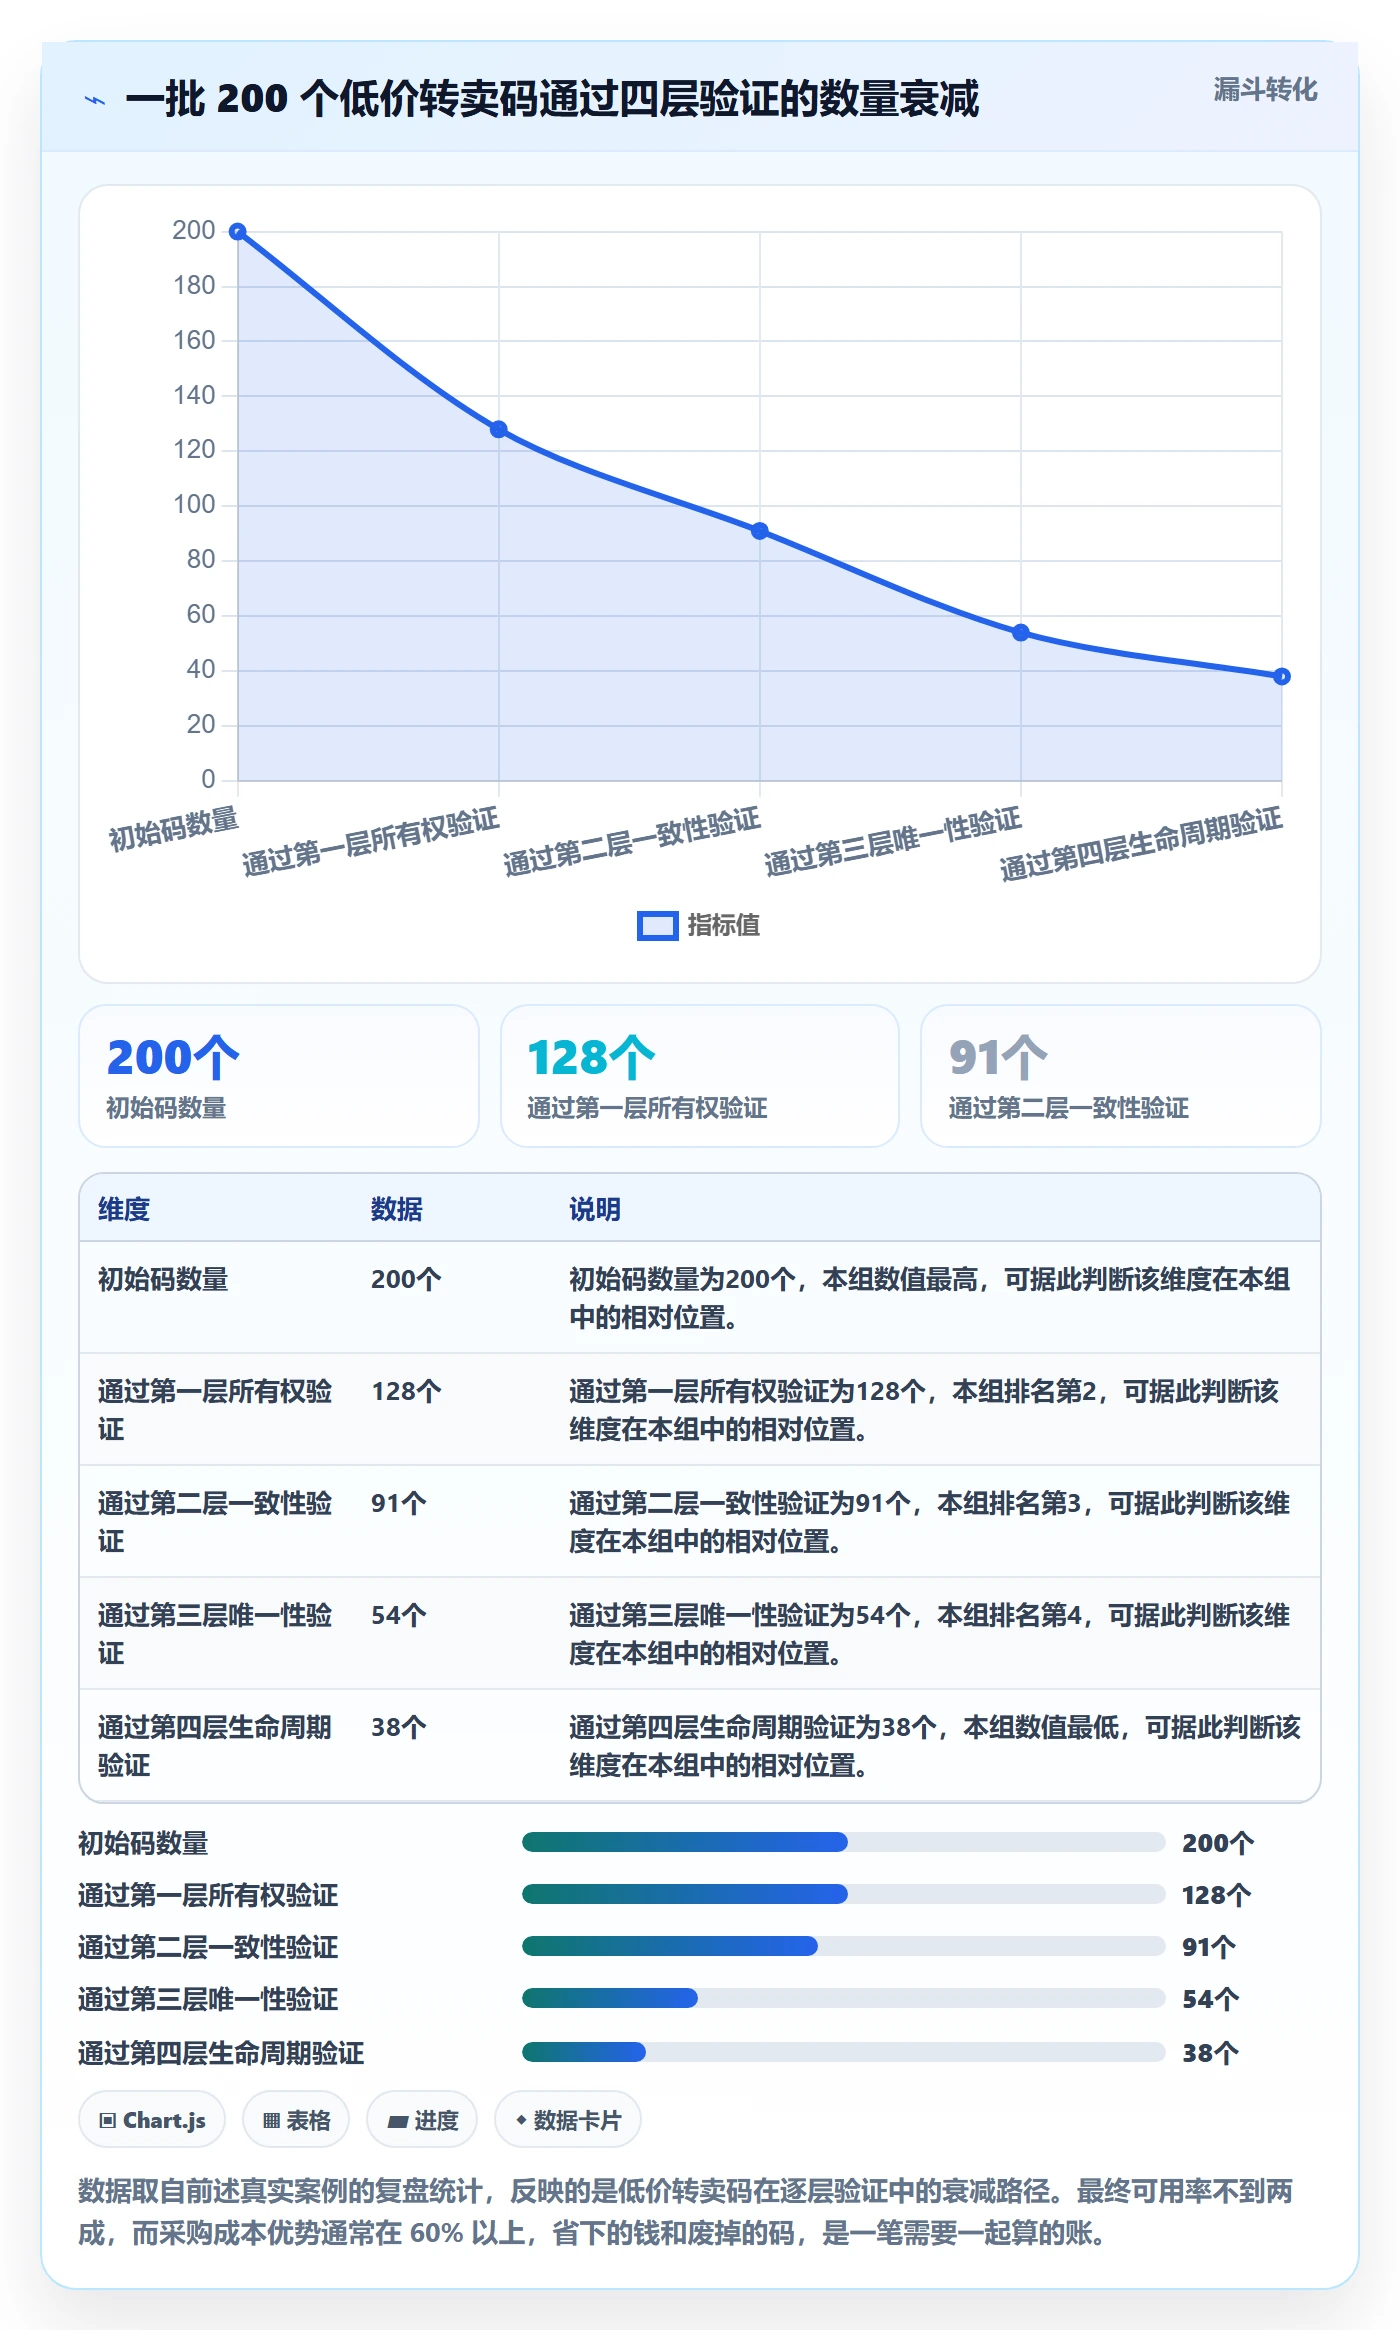Viewport: 1400px width, 2330px height.
Task: Click the description mentioning 本组排名第2
Action: pyautogui.click(x=924, y=1410)
